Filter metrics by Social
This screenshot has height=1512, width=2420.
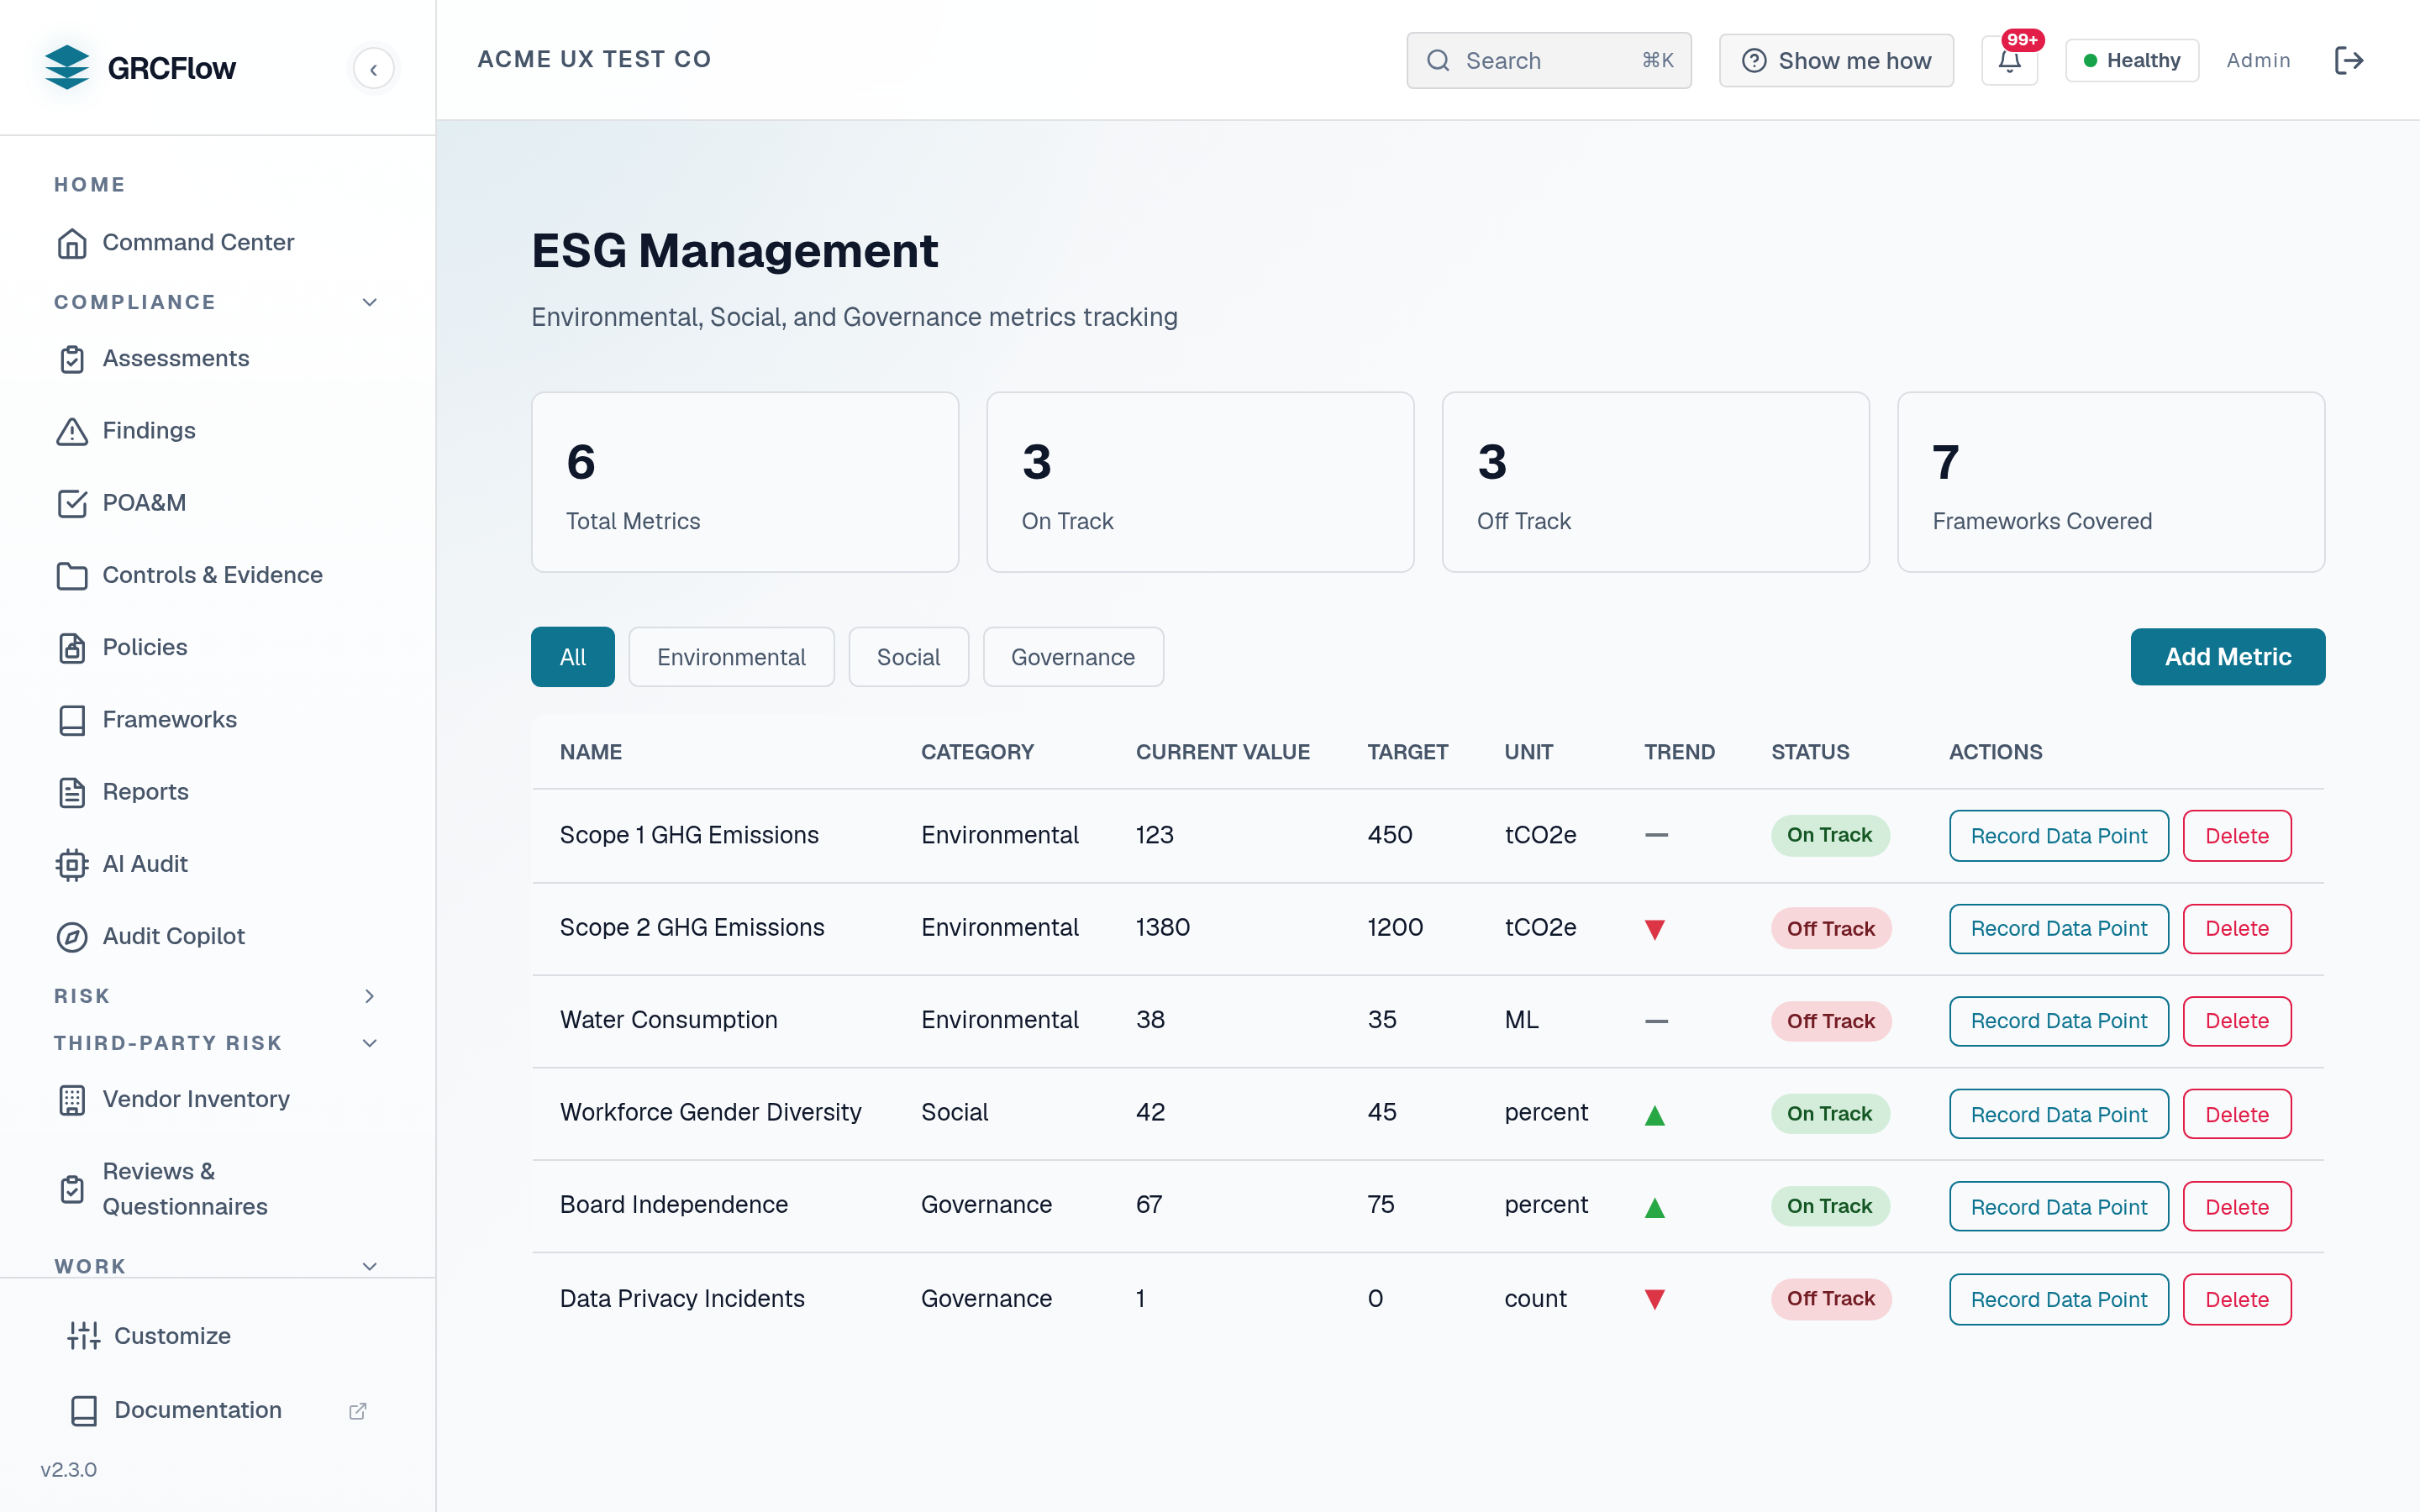908,657
